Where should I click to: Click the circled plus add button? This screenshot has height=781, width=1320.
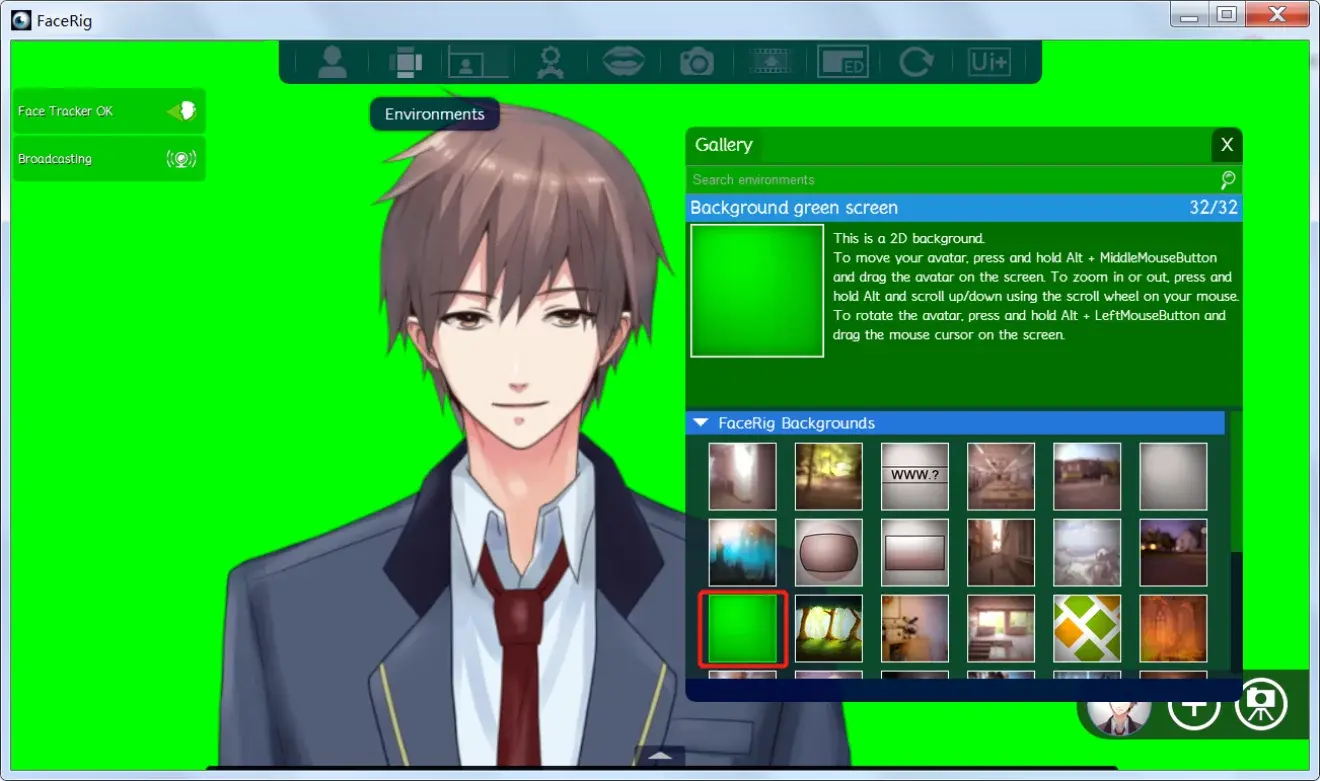point(1194,706)
